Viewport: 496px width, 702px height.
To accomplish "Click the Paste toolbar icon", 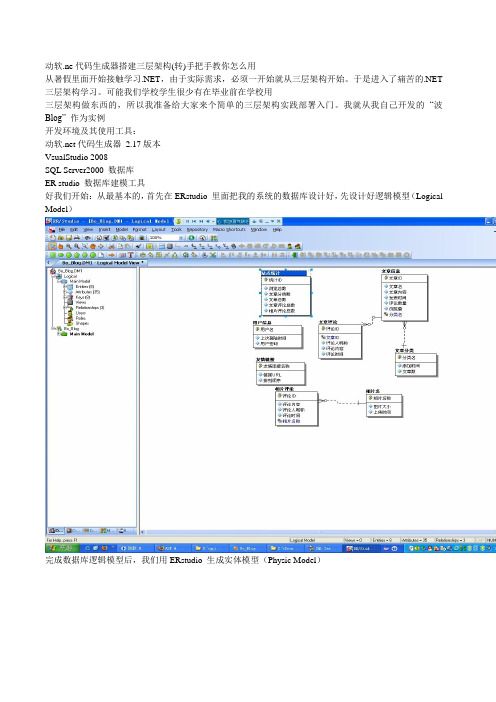I will (128, 246).
